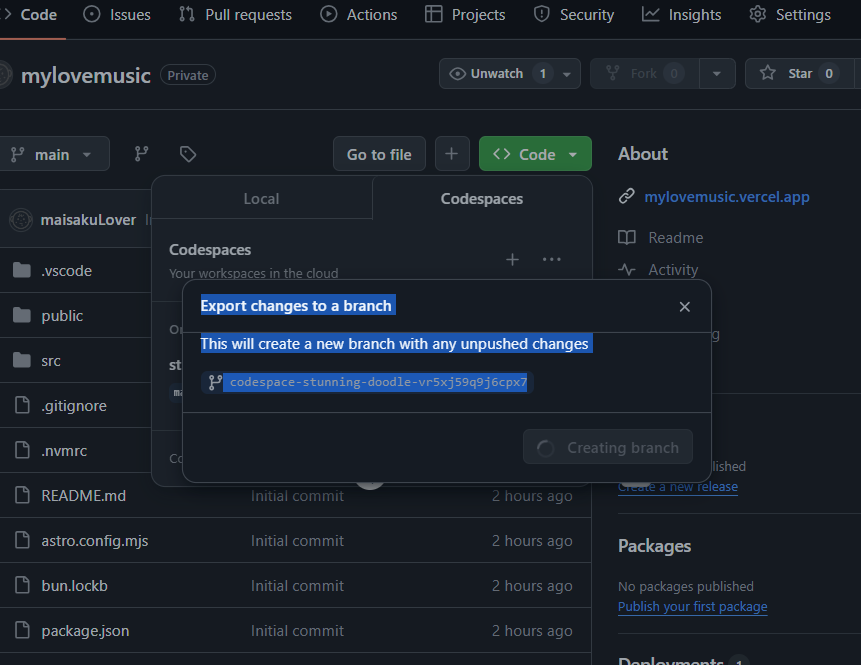Click the Fork button
This screenshot has height=665, width=861.
[x=645, y=74]
